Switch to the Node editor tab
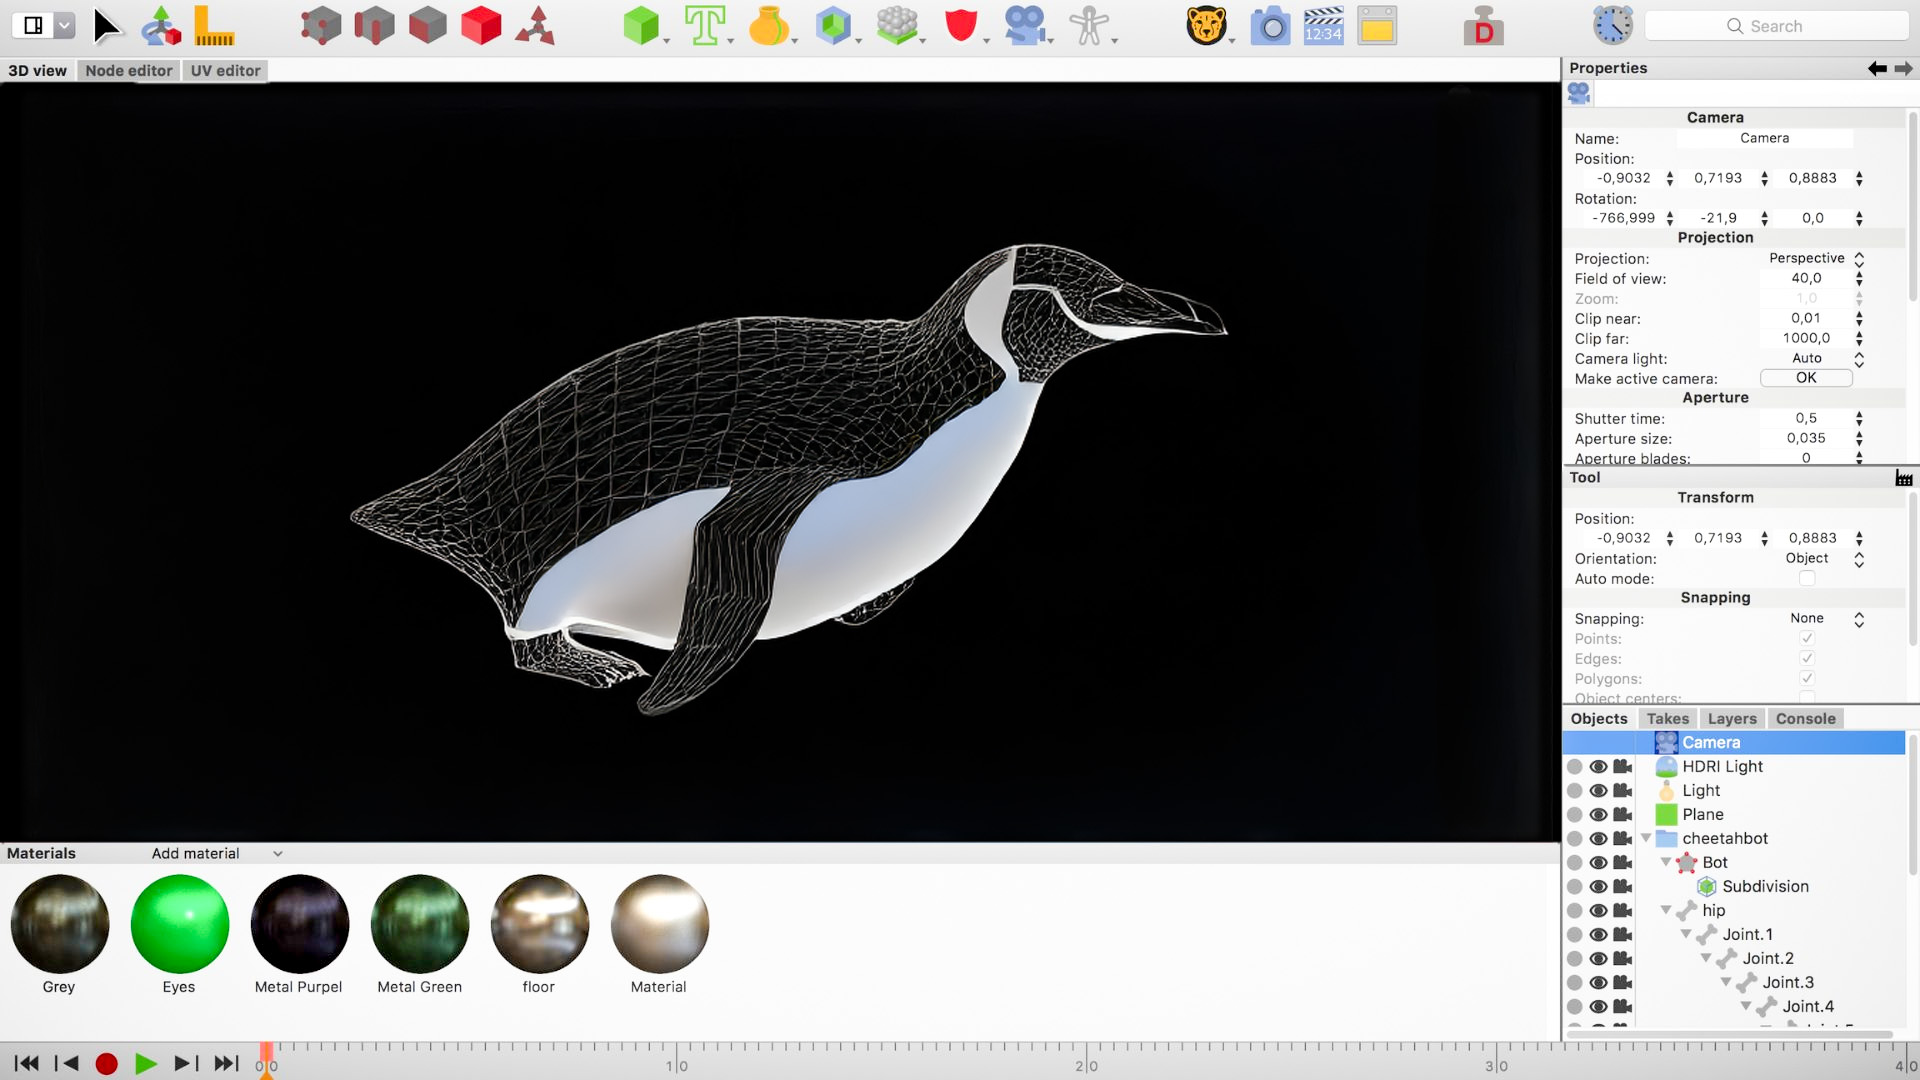The height and width of the screenshot is (1080, 1920). click(x=129, y=71)
